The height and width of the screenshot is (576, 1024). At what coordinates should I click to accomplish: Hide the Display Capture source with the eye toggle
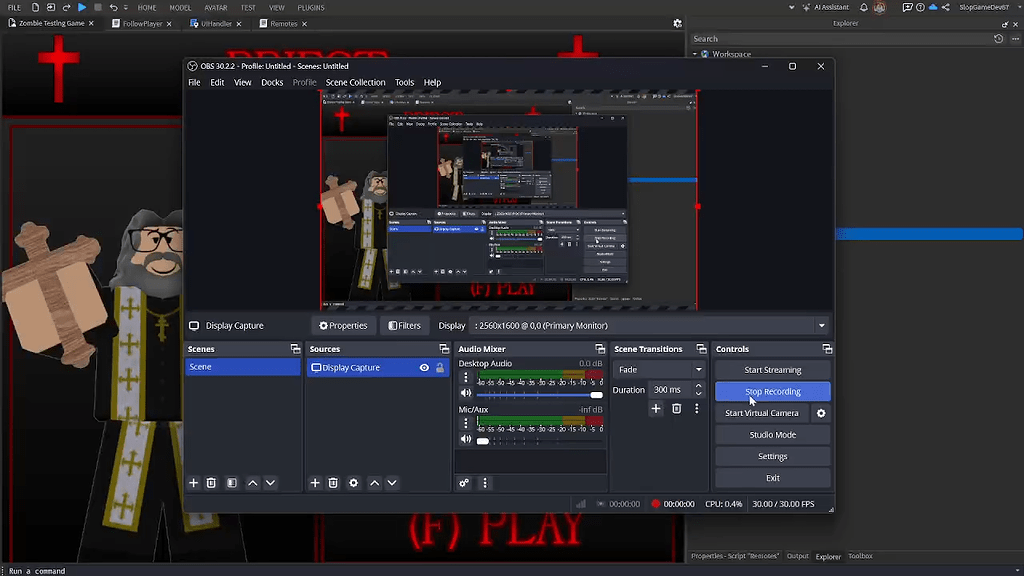423,367
